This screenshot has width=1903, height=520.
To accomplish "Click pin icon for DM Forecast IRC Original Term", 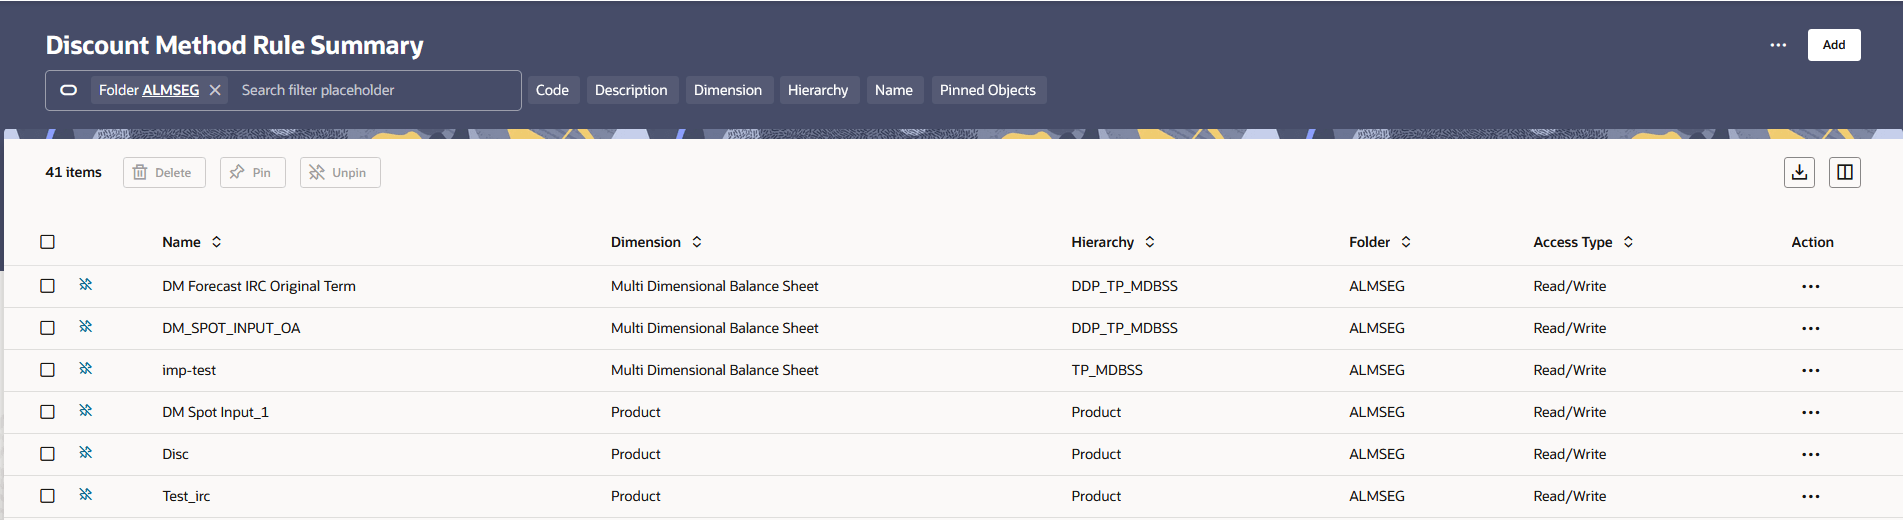I will coord(86,285).
